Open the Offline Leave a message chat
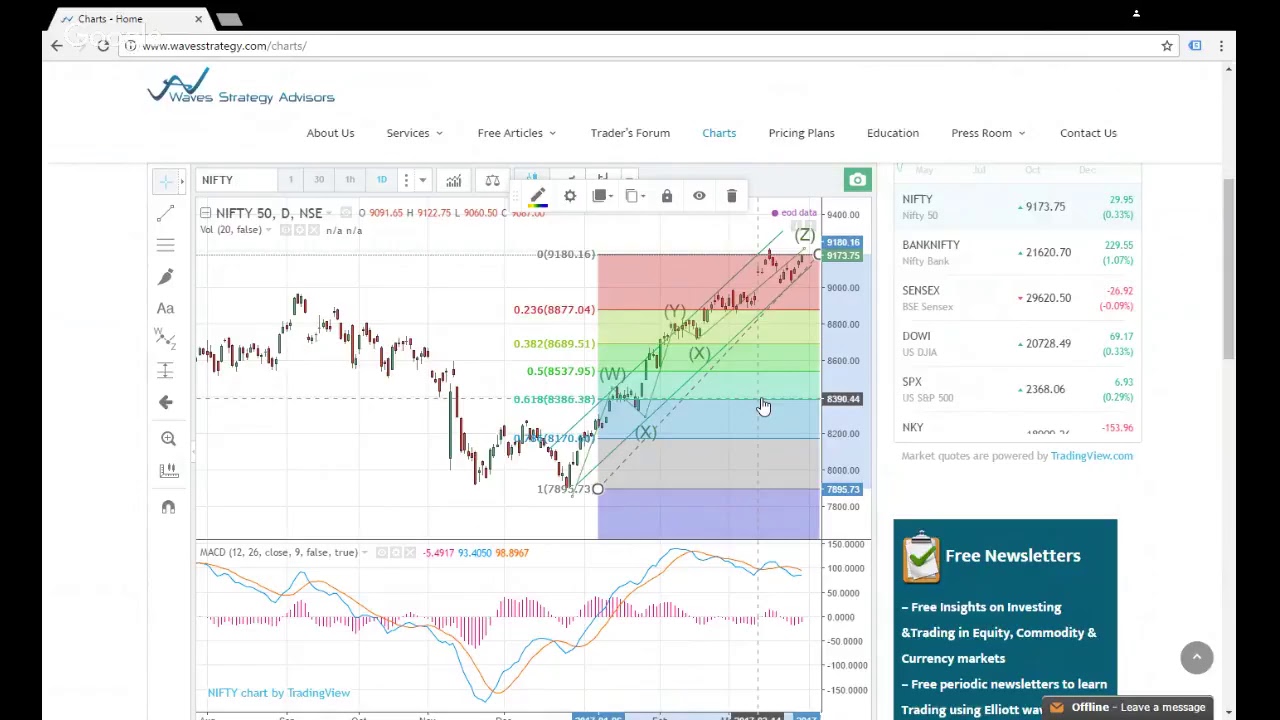The image size is (1280, 720). (x=1127, y=708)
